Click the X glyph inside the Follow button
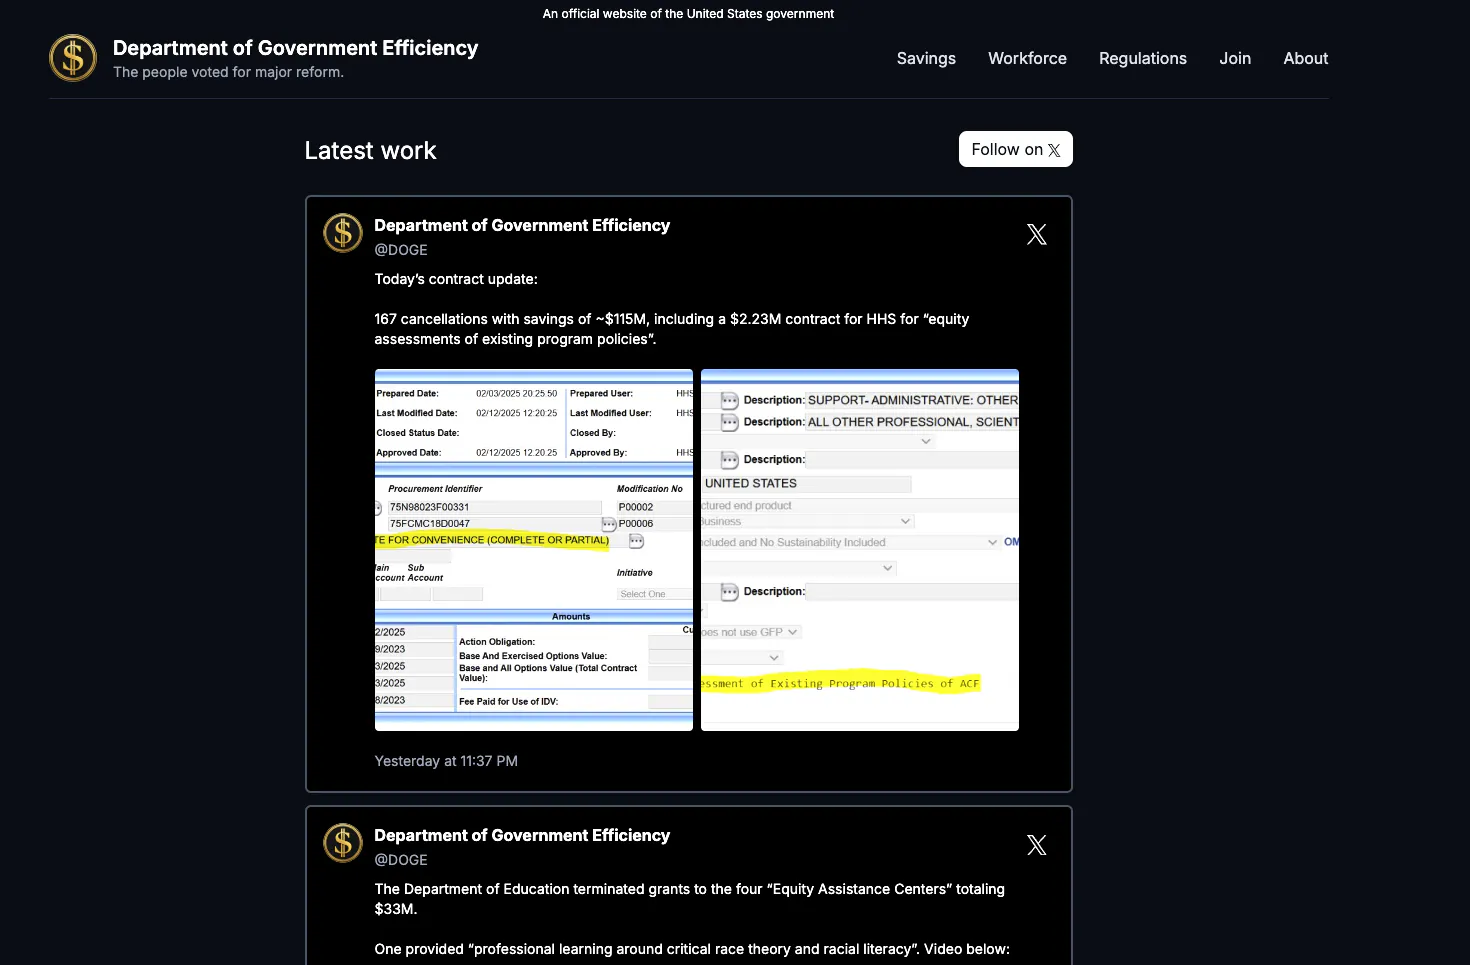The image size is (1470, 965). [1054, 149]
